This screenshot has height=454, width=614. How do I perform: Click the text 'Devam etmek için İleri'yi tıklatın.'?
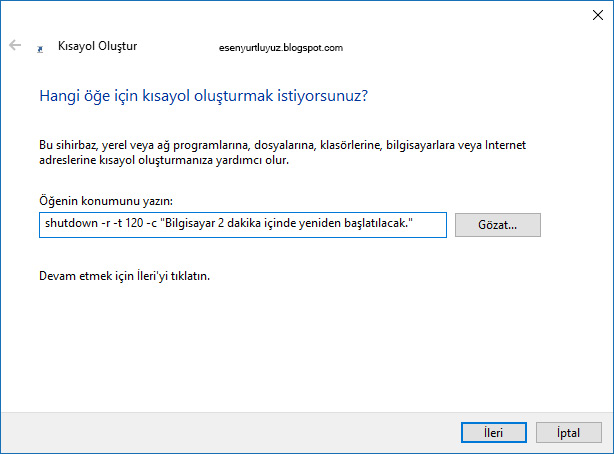[125, 276]
